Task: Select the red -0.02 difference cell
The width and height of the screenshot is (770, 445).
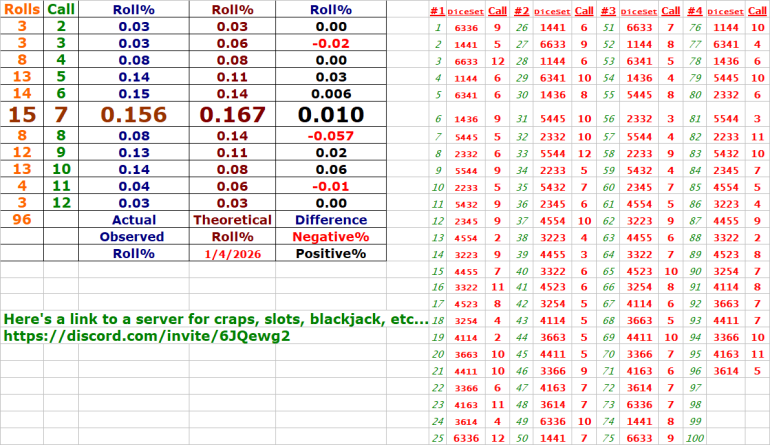Action: [x=331, y=44]
